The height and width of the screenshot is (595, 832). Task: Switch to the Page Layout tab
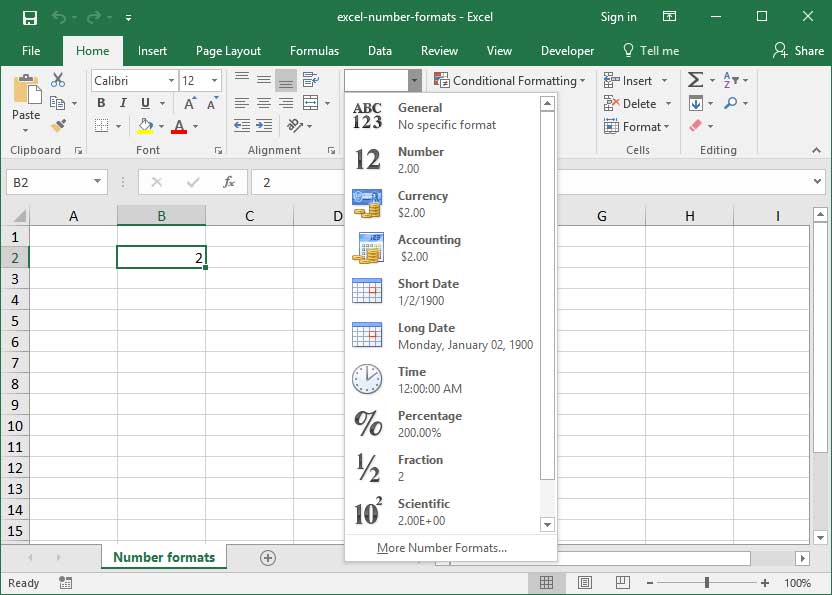coord(228,51)
